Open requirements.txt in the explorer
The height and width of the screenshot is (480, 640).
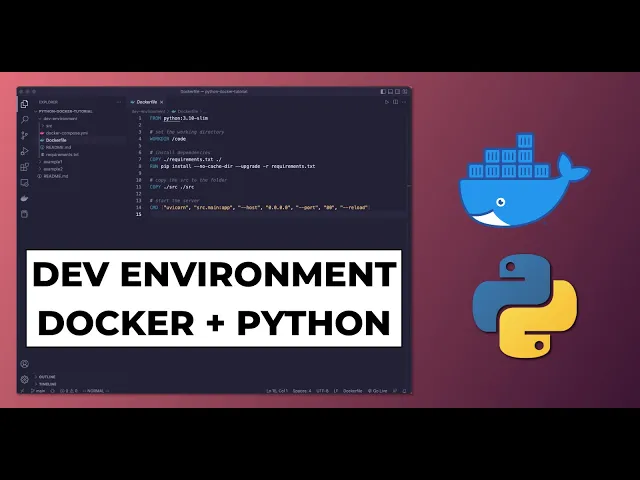coord(62,155)
